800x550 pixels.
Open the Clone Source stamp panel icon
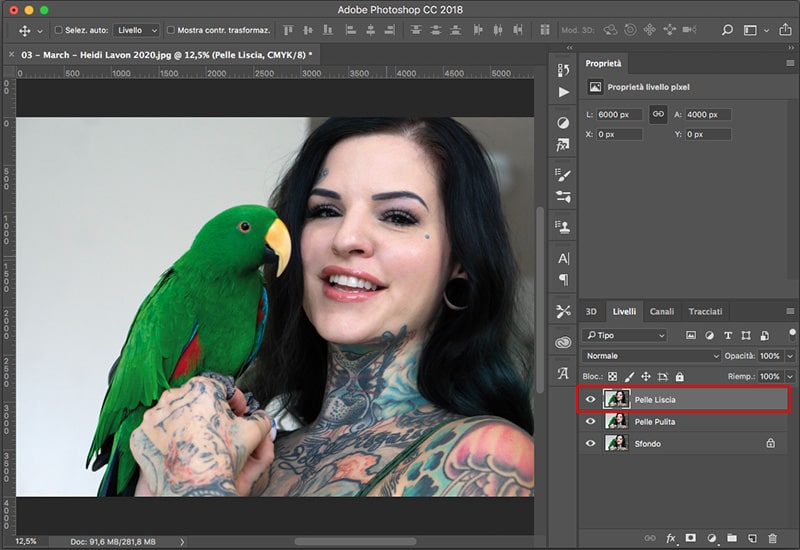[x=563, y=227]
